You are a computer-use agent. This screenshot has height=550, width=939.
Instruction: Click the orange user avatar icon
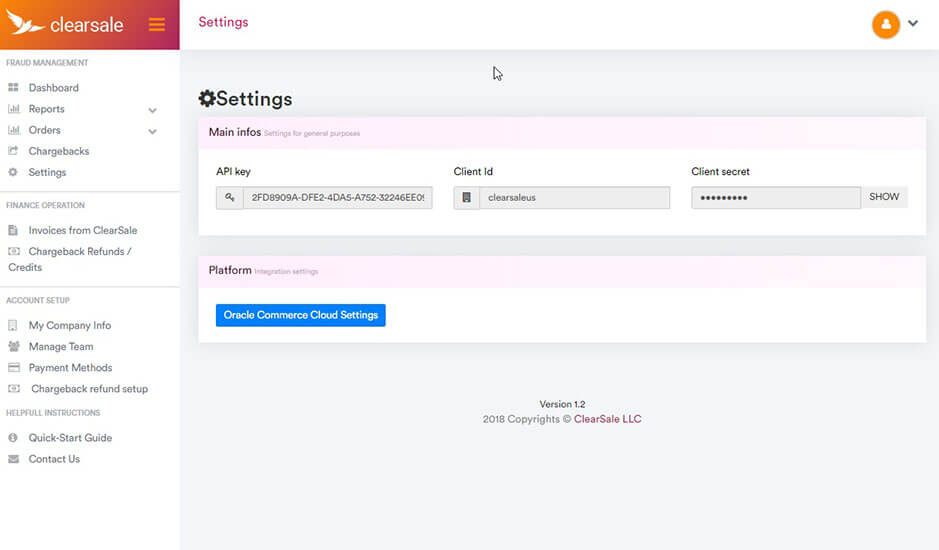point(885,24)
